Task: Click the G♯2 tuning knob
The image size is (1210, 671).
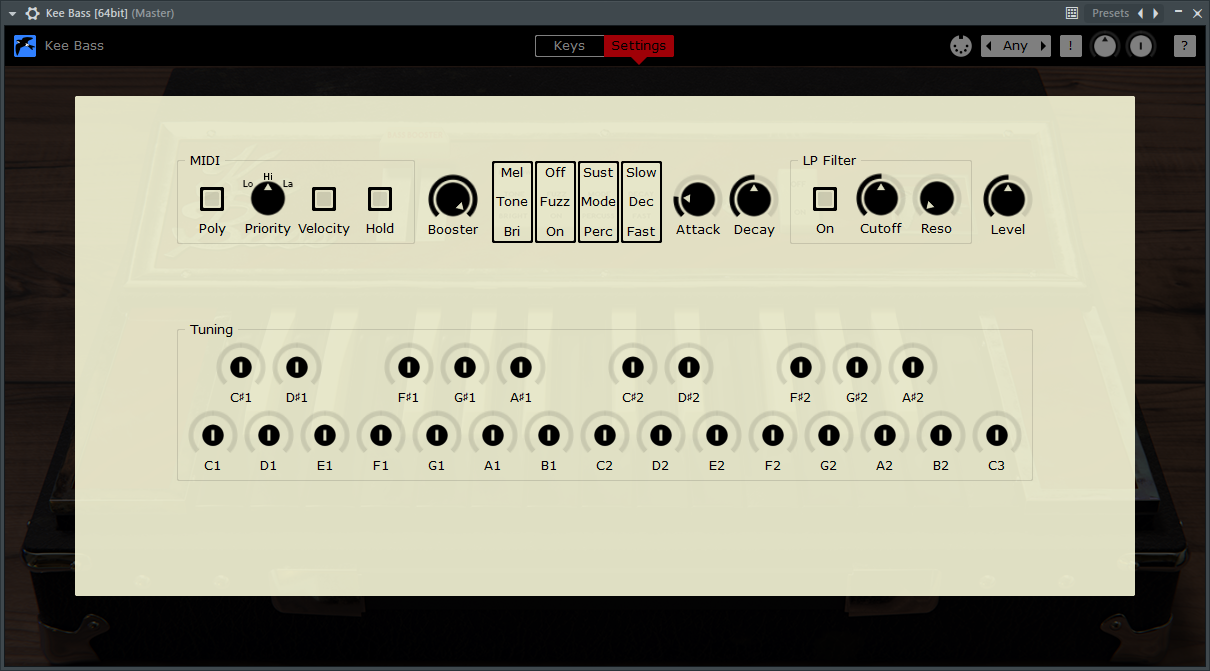Action: tap(856, 367)
